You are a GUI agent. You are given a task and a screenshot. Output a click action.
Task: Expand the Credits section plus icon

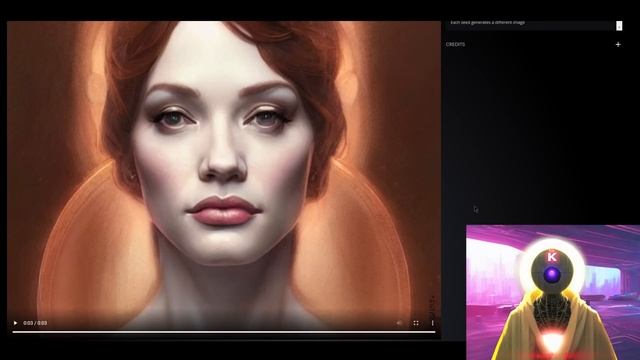click(x=618, y=44)
